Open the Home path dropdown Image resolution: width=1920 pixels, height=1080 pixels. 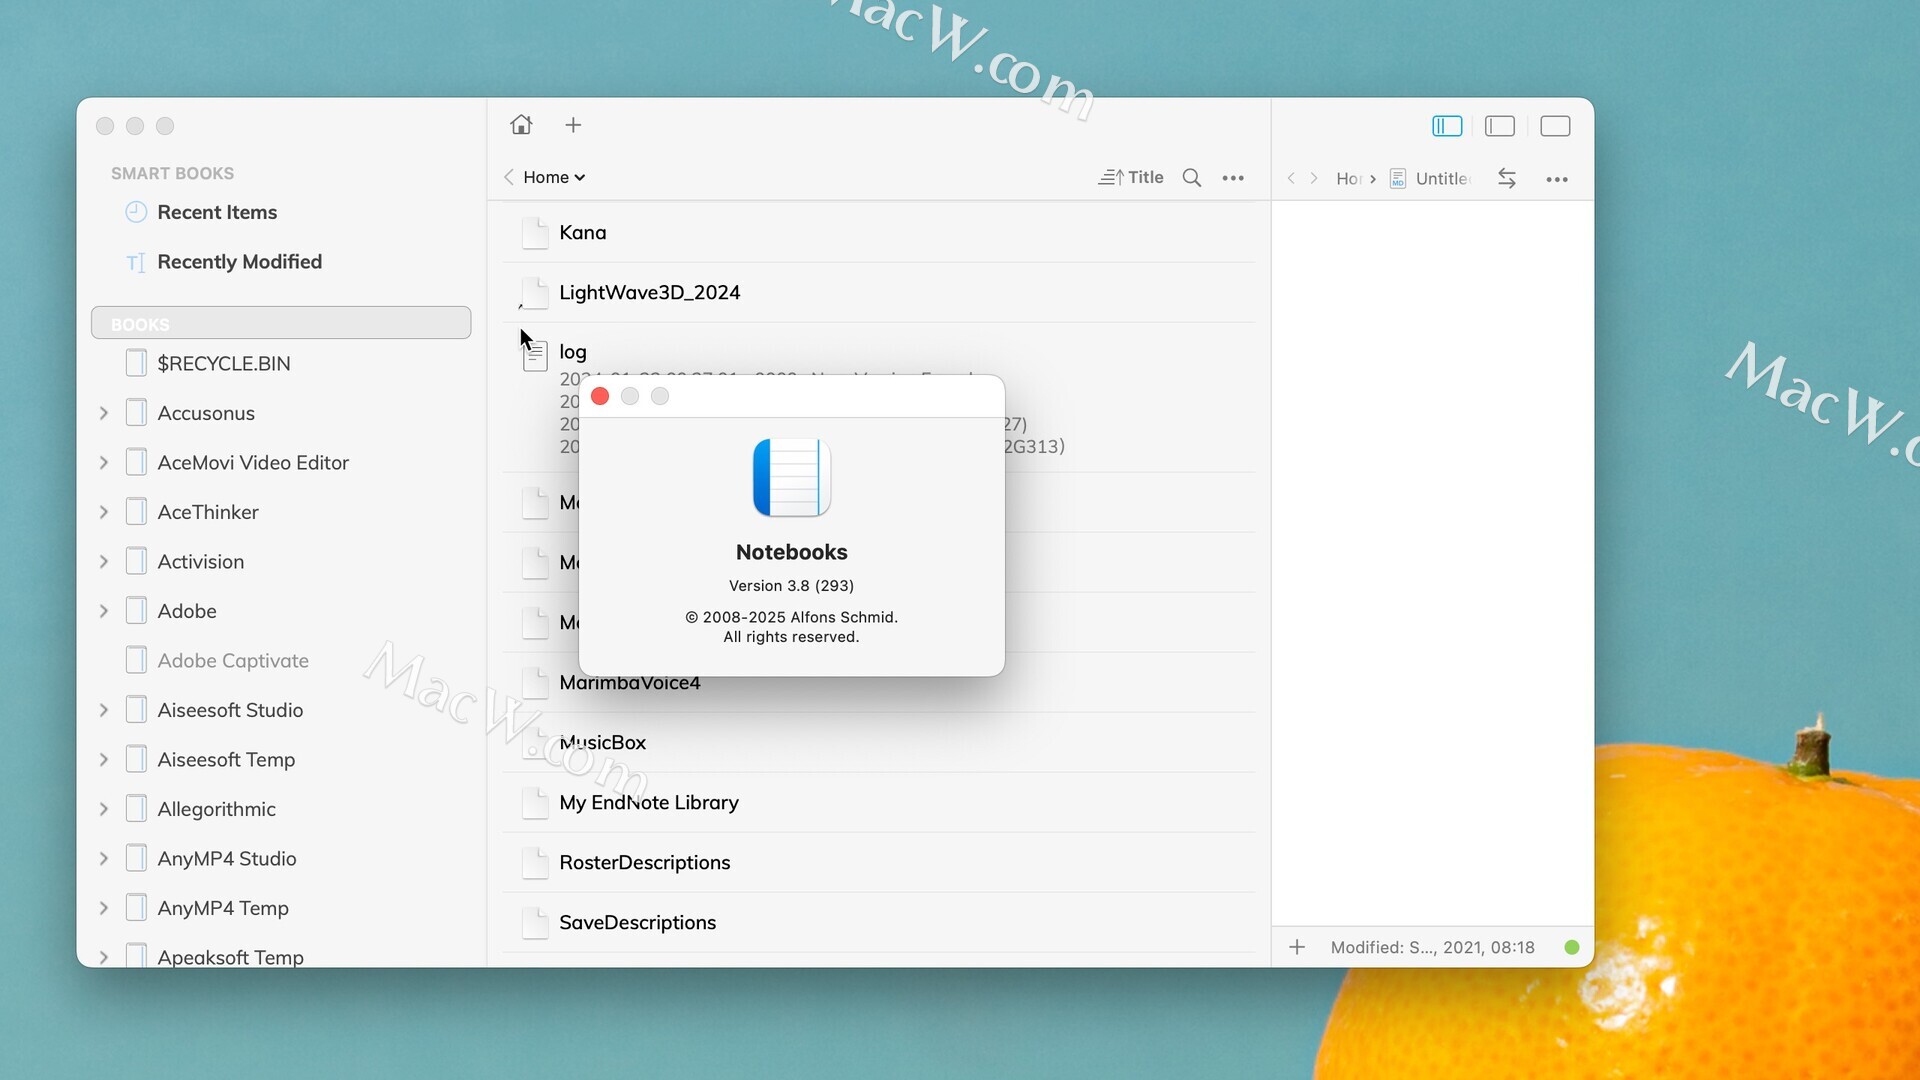(x=554, y=177)
